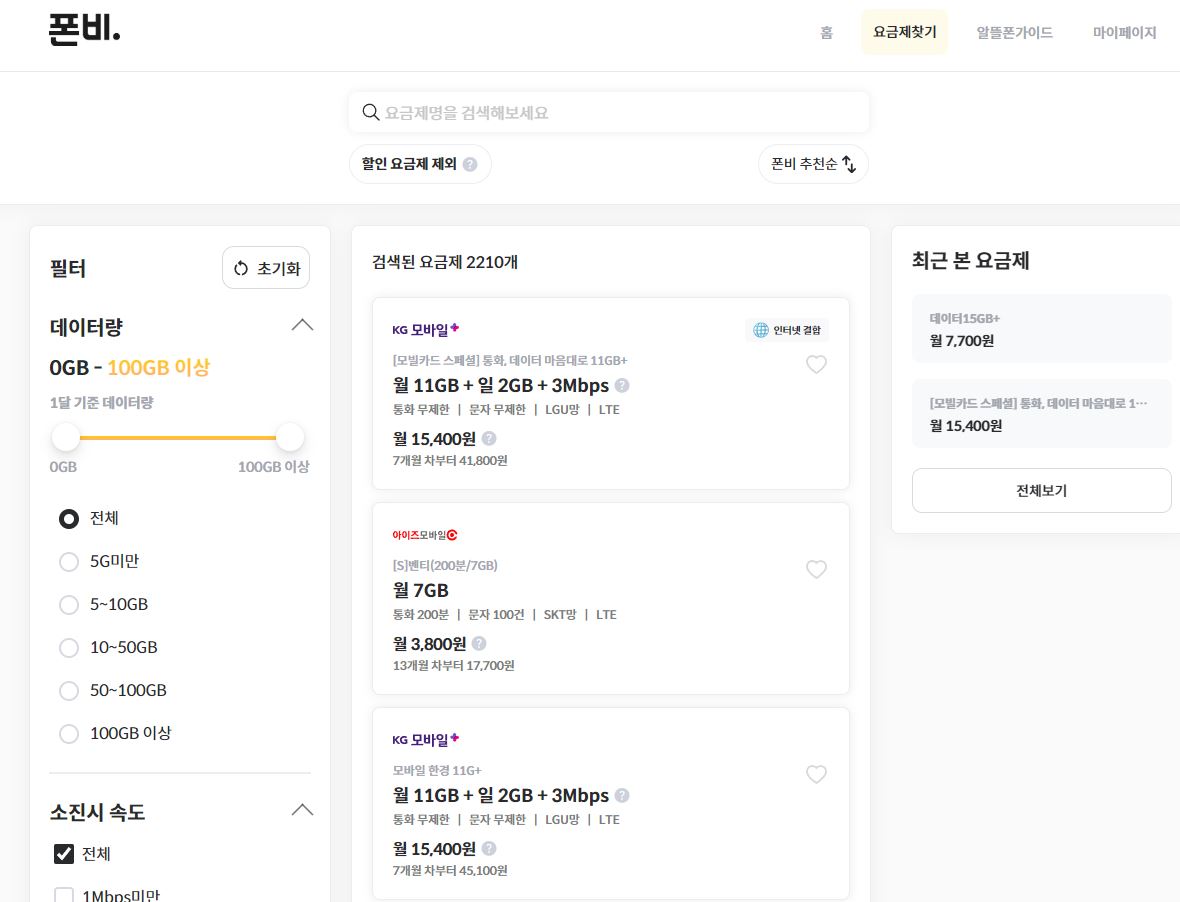
Task: Open data help icon on [모빌카드 스페셜] plan
Action: point(622,385)
